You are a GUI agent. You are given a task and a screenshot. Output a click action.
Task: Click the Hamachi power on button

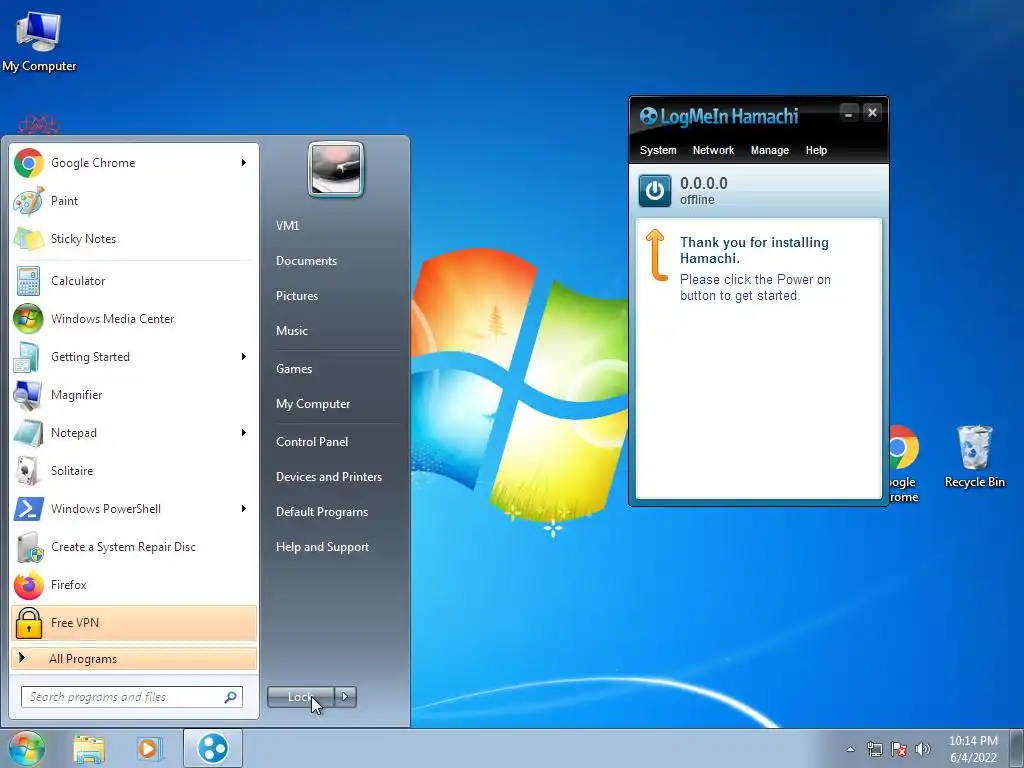[654, 191]
